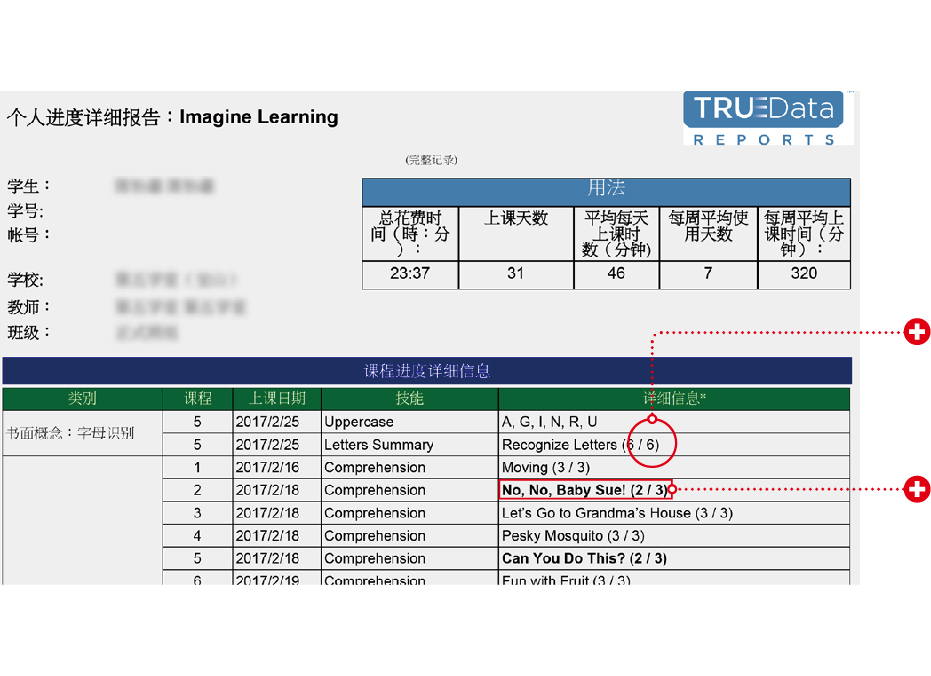Click the lesson number 3 cell

coord(198,513)
